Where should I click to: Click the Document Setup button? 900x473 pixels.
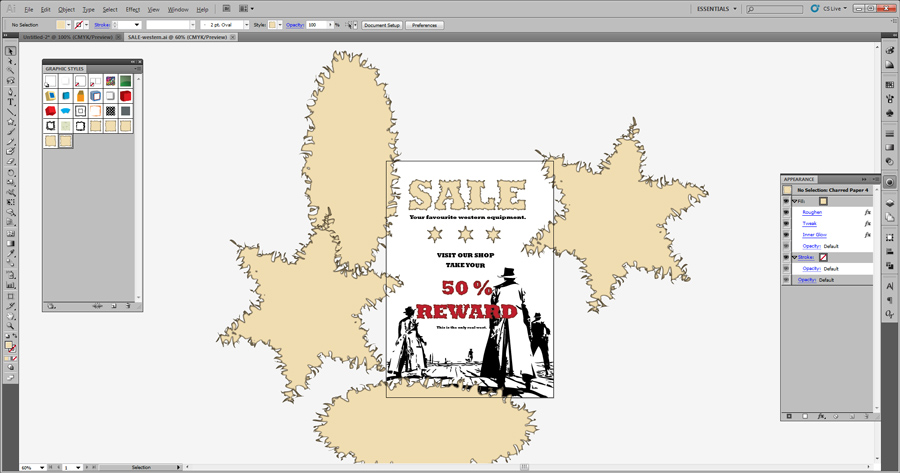pyautogui.click(x=380, y=24)
